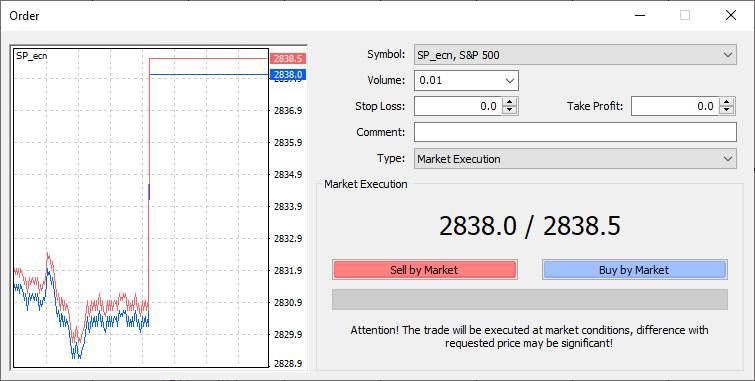The width and height of the screenshot is (755, 381).
Task: Click the Take Profit input field
Action: click(x=675, y=106)
